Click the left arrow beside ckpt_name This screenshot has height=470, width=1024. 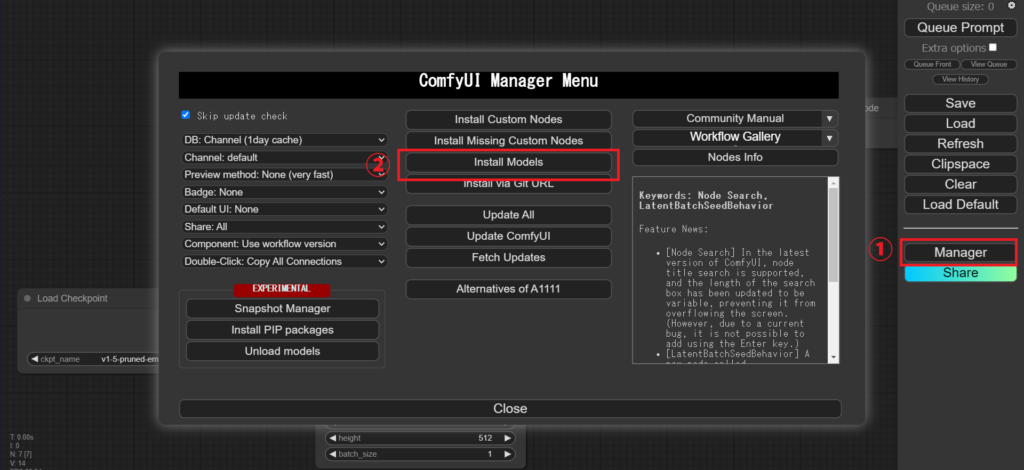coord(35,359)
